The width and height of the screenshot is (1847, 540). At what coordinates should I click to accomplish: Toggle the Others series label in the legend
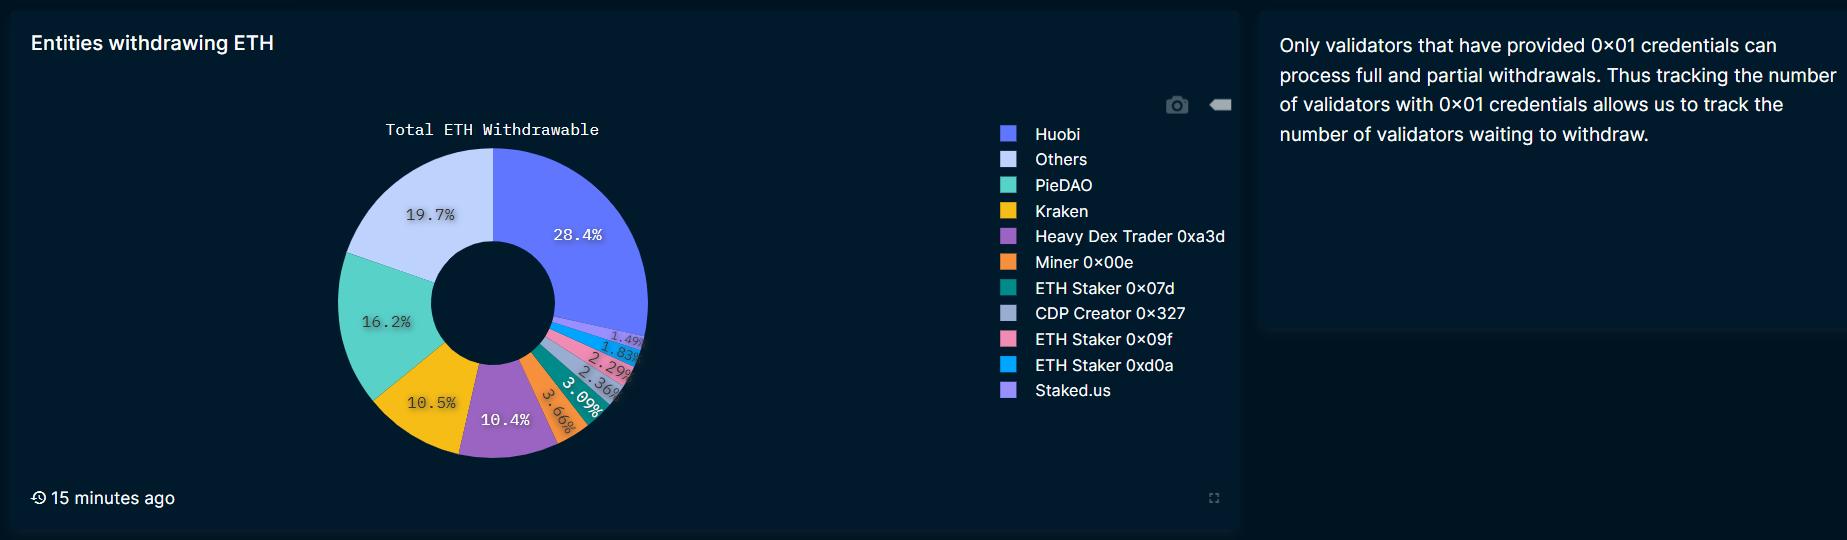(1060, 160)
